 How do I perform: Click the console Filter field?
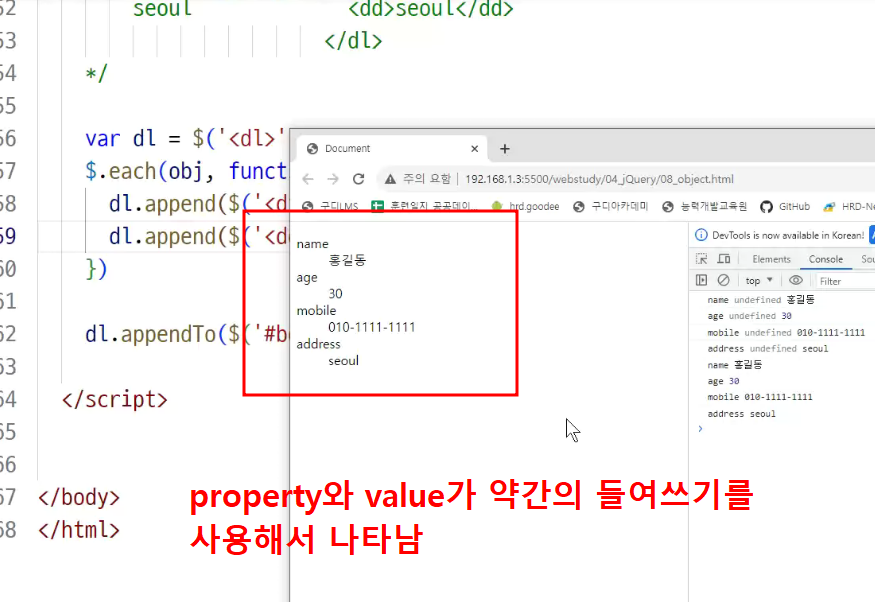[x=845, y=281]
